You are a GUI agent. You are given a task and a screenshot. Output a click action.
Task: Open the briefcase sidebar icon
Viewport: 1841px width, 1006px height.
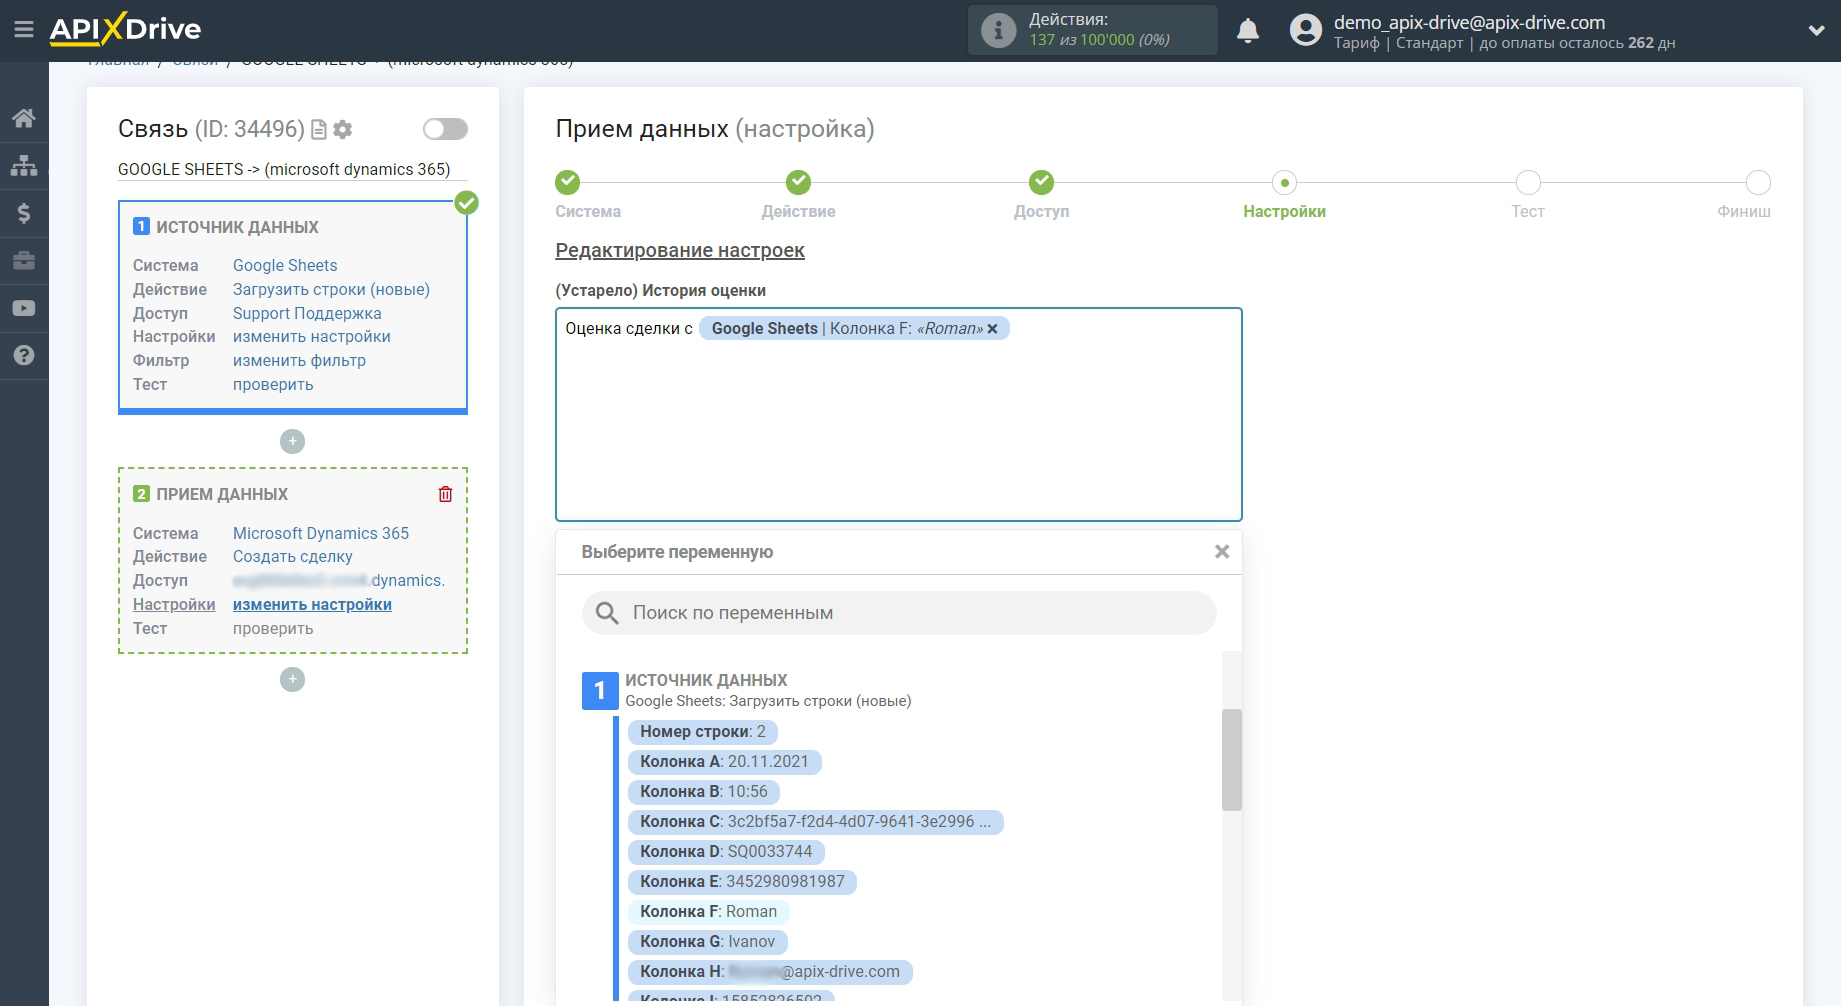[x=24, y=261]
